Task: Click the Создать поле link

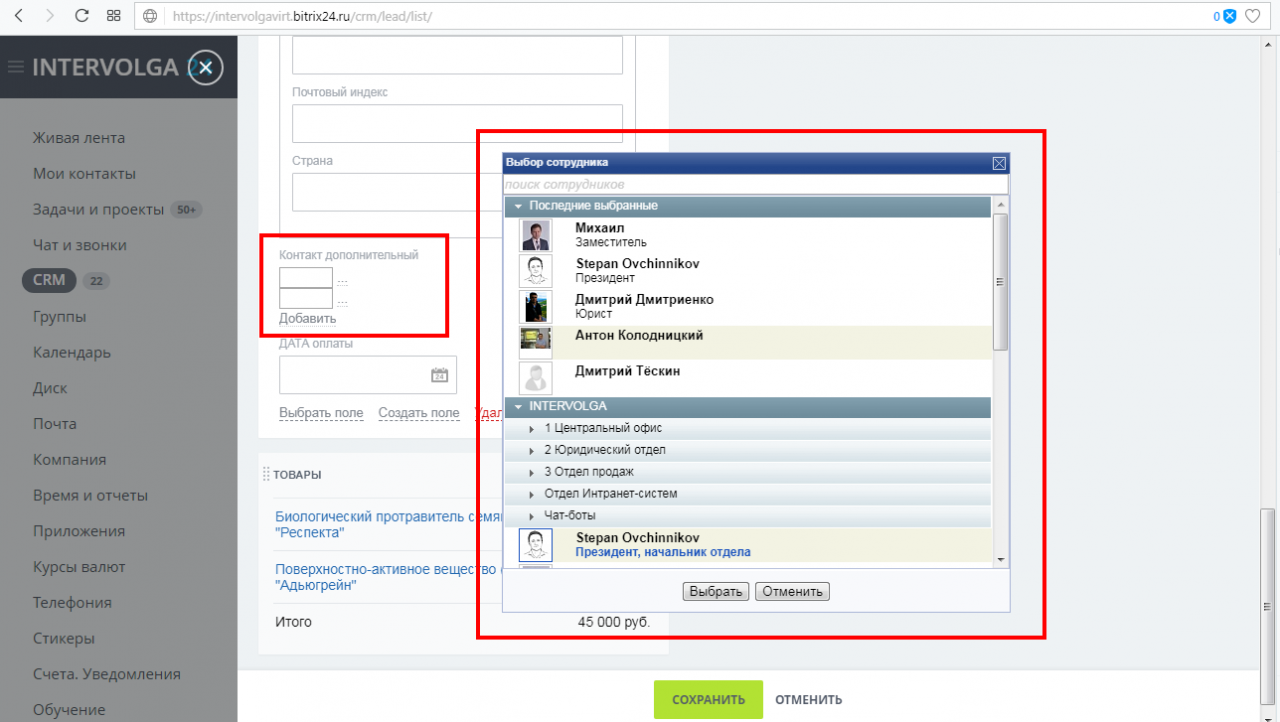Action: click(419, 413)
